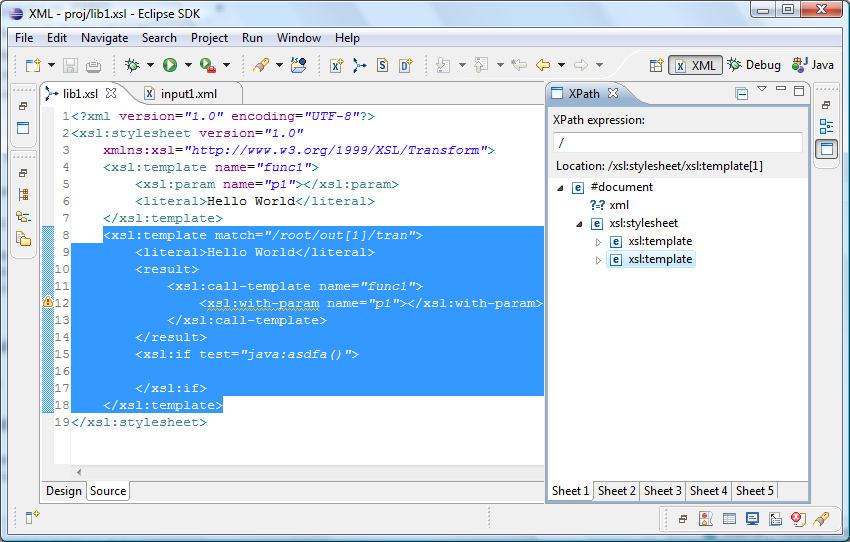Open the New file dropdown arrow

click(50, 65)
